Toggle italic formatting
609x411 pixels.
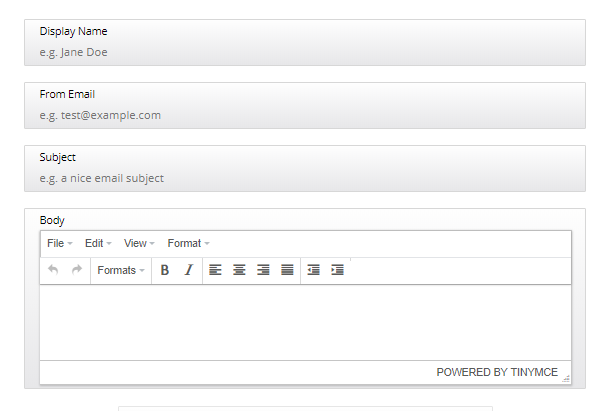188,270
